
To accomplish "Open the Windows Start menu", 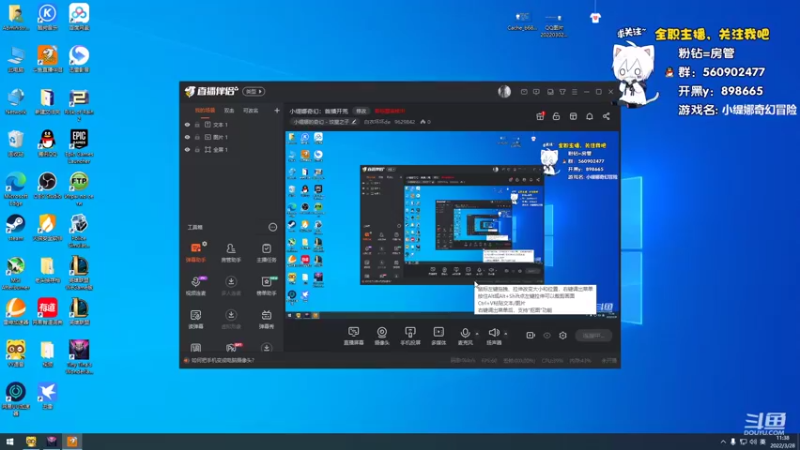I will [10, 441].
